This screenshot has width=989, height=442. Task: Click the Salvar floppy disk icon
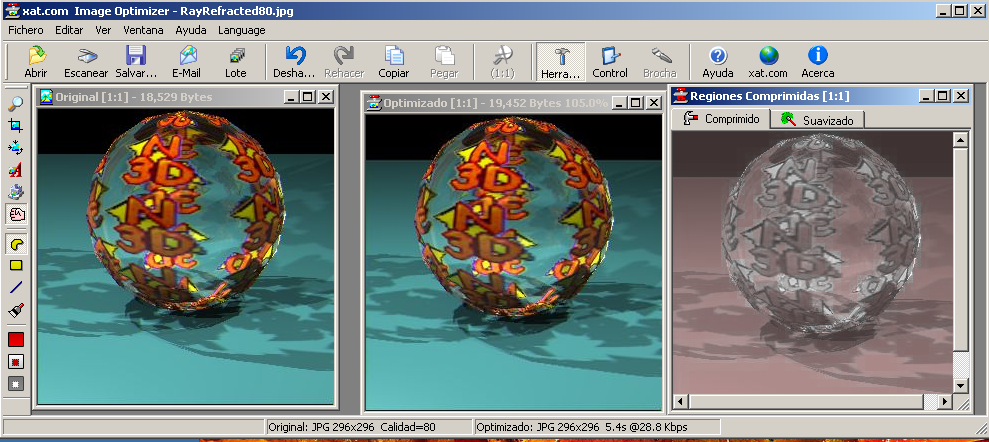click(x=136, y=56)
